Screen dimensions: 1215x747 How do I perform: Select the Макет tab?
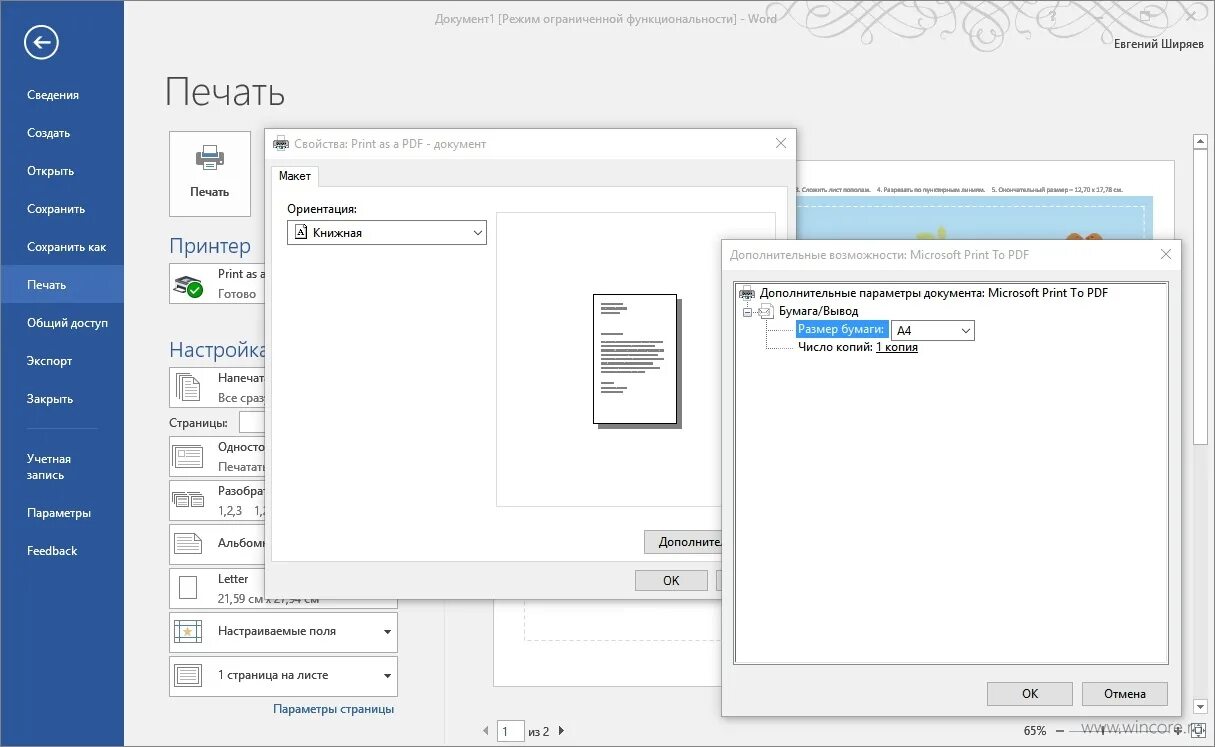point(295,176)
